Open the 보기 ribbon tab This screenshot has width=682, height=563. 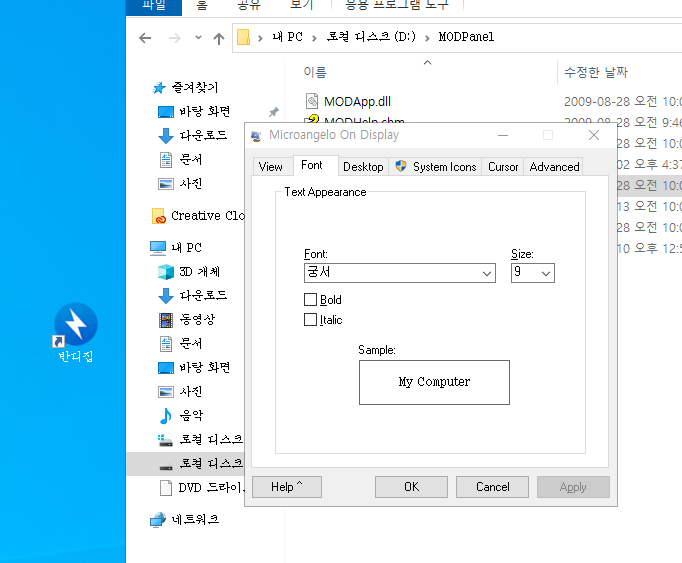[302, 5]
